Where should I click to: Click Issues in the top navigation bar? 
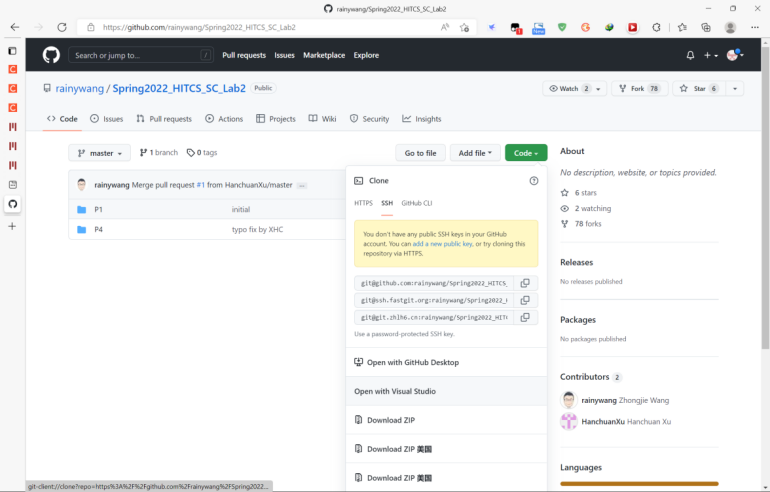[284, 55]
